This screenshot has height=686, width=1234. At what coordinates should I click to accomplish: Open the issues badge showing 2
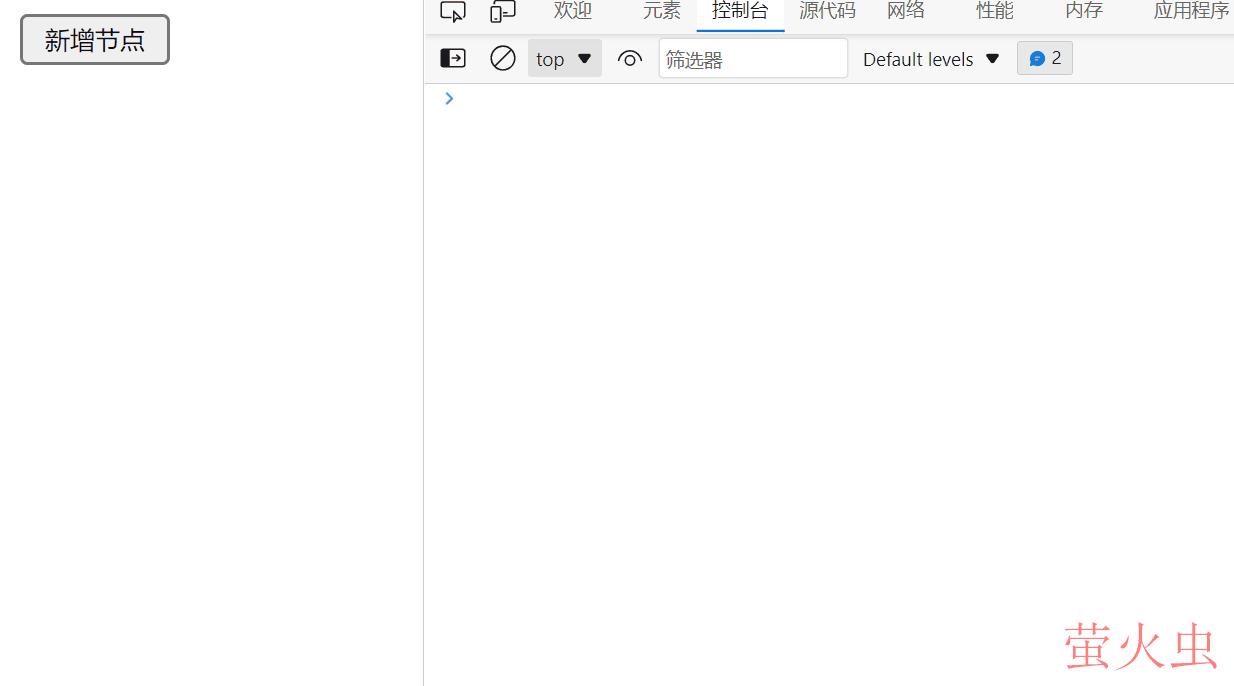pyautogui.click(x=1044, y=58)
